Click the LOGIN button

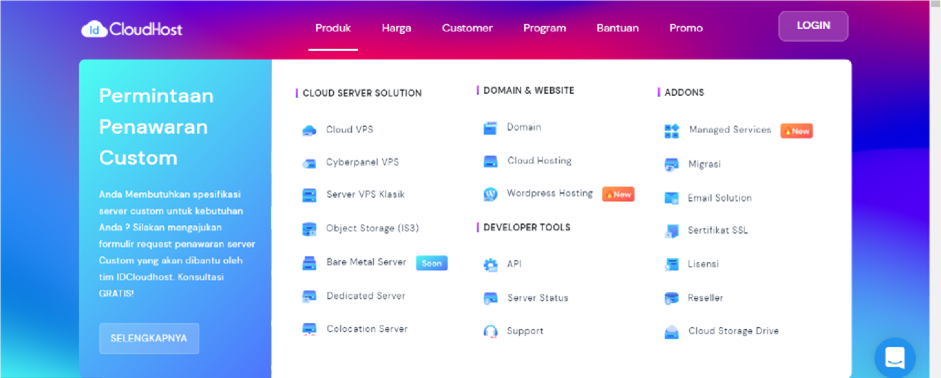click(x=813, y=26)
